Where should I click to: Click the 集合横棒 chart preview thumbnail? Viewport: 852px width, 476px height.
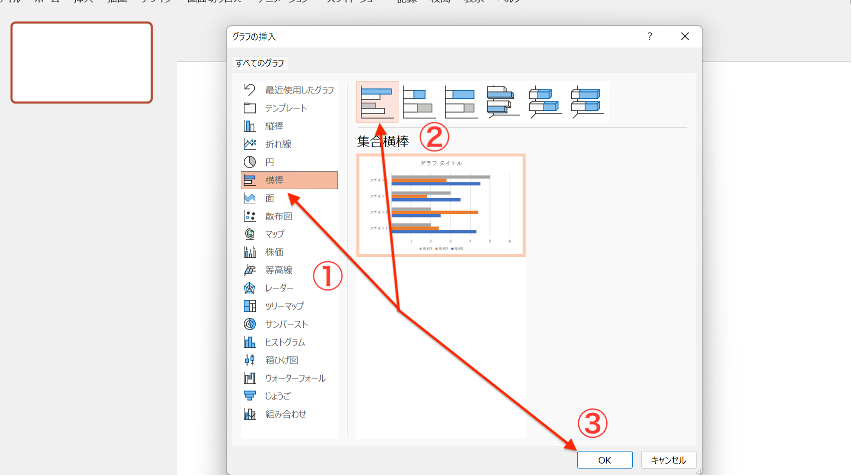click(441, 205)
